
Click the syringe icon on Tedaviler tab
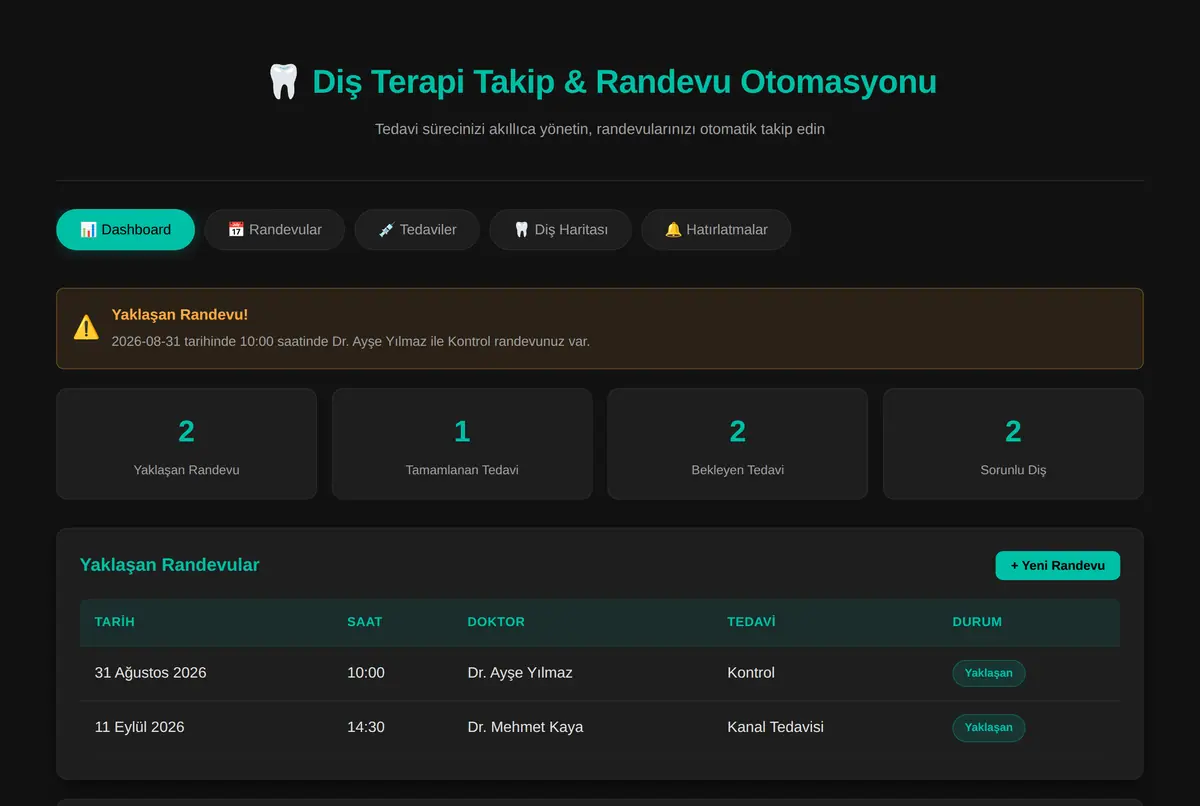pyautogui.click(x=386, y=229)
